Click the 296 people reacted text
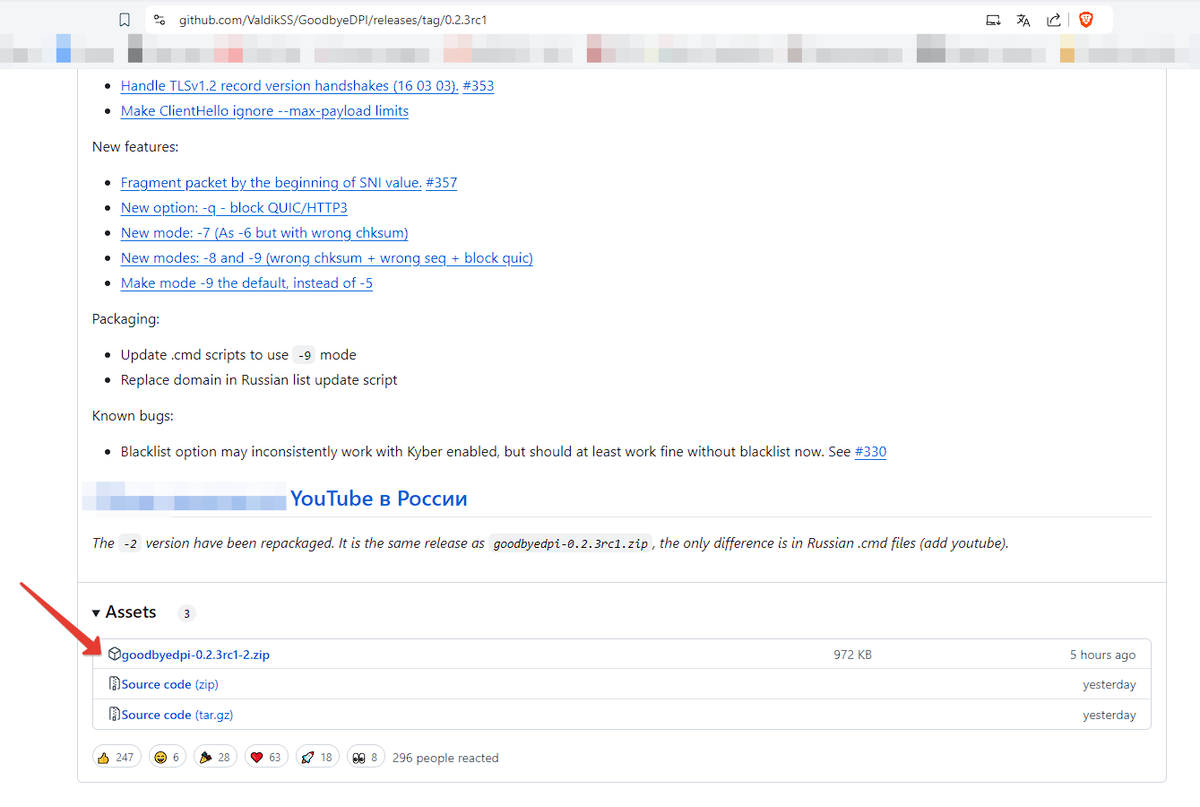The image size is (1200, 807). [445, 758]
